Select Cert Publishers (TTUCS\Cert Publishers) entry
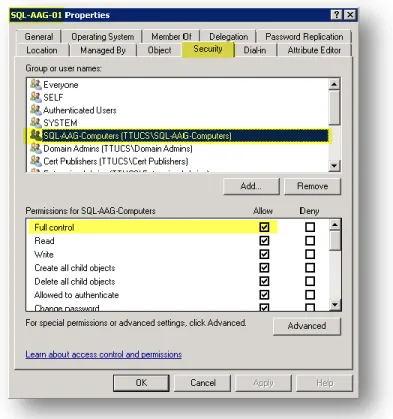Image resolution: width=393 pixels, height=419 pixels. tap(178, 161)
